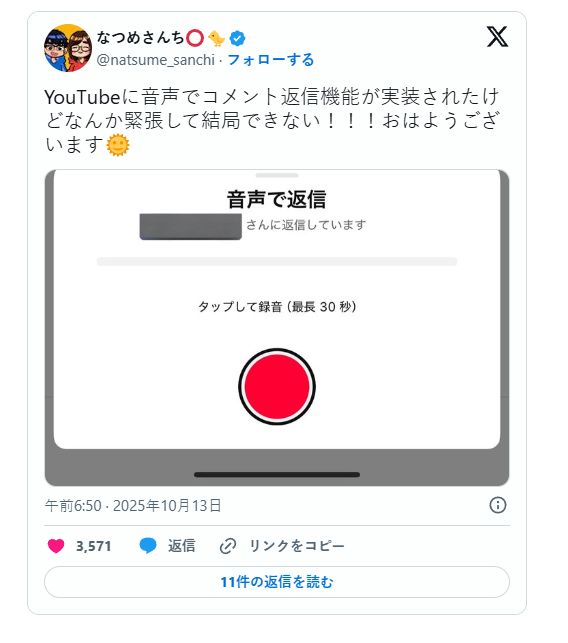Click the blue reply bubble icon
Image resolution: width=568 pixels, height=643 pixels.
pyautogui.click(x=148, y=546)
